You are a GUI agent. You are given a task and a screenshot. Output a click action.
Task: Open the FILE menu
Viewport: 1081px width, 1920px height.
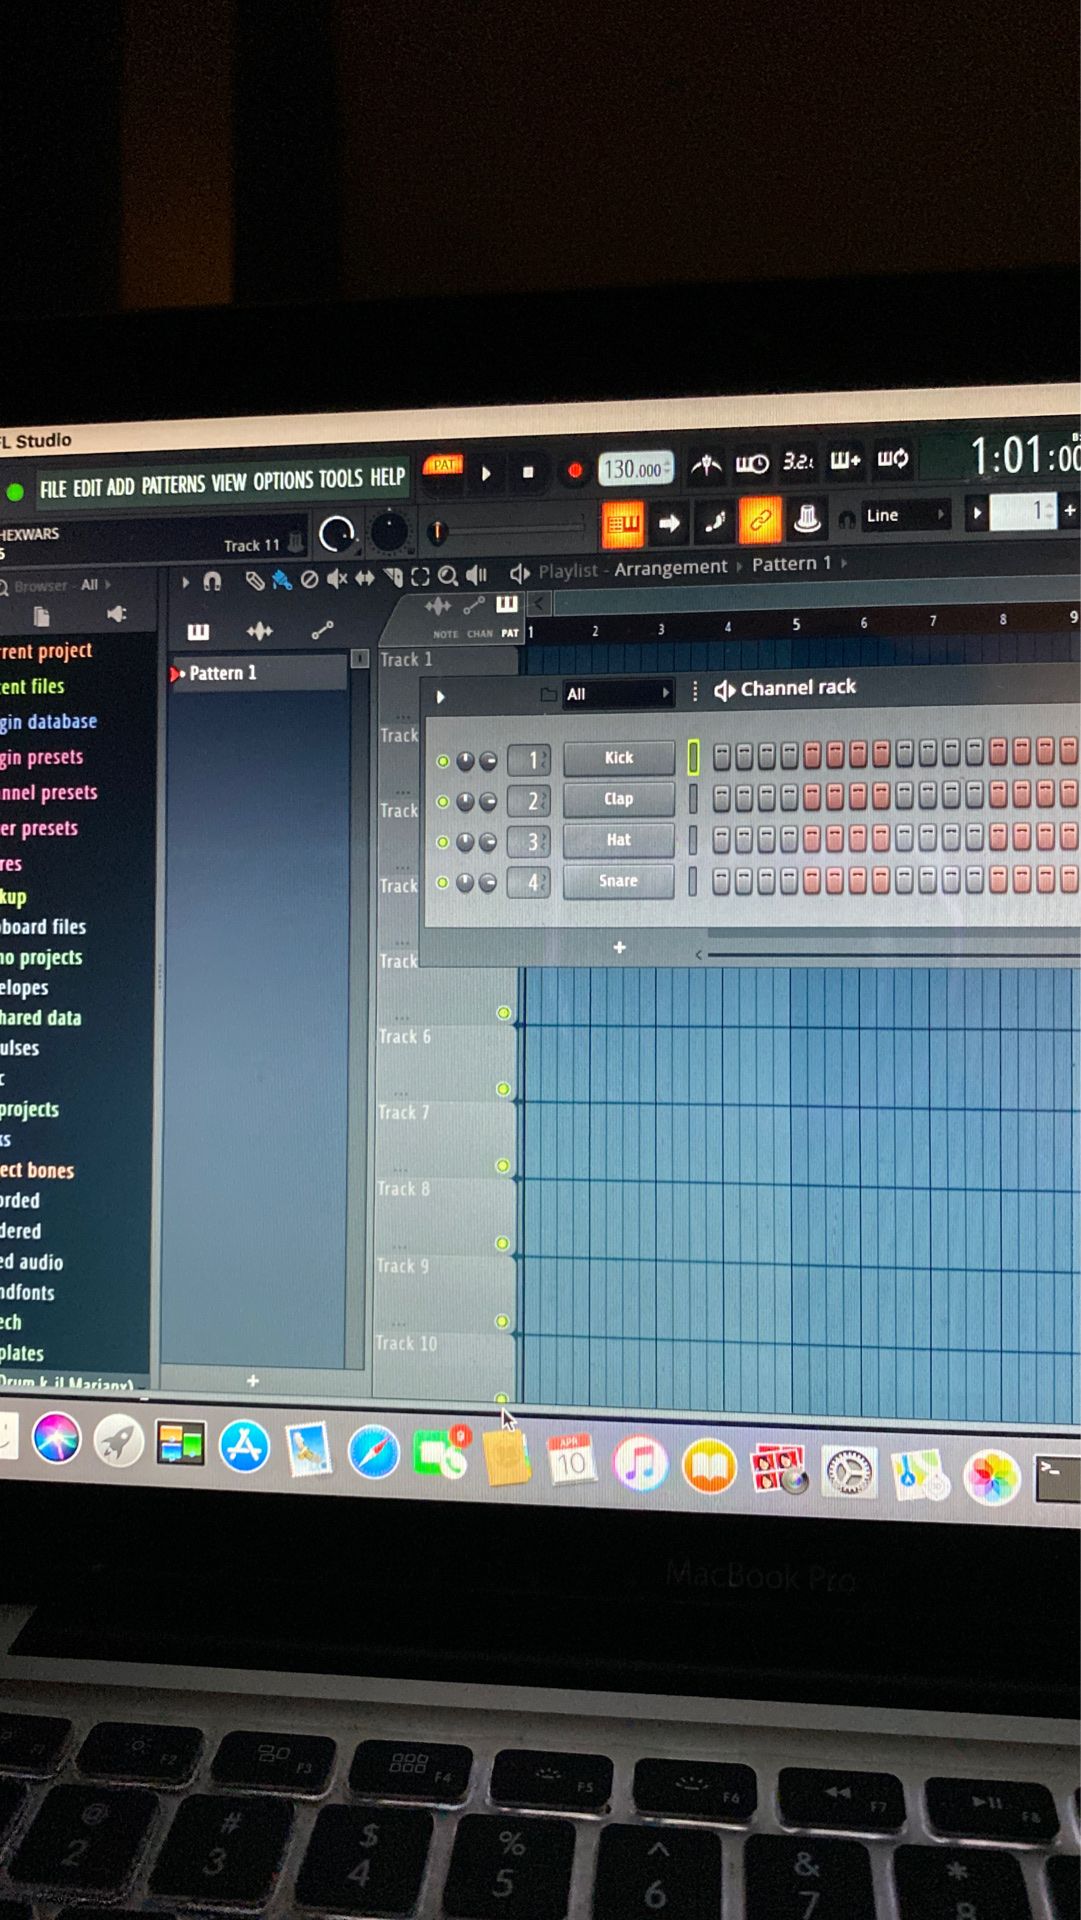pos(53,489)
